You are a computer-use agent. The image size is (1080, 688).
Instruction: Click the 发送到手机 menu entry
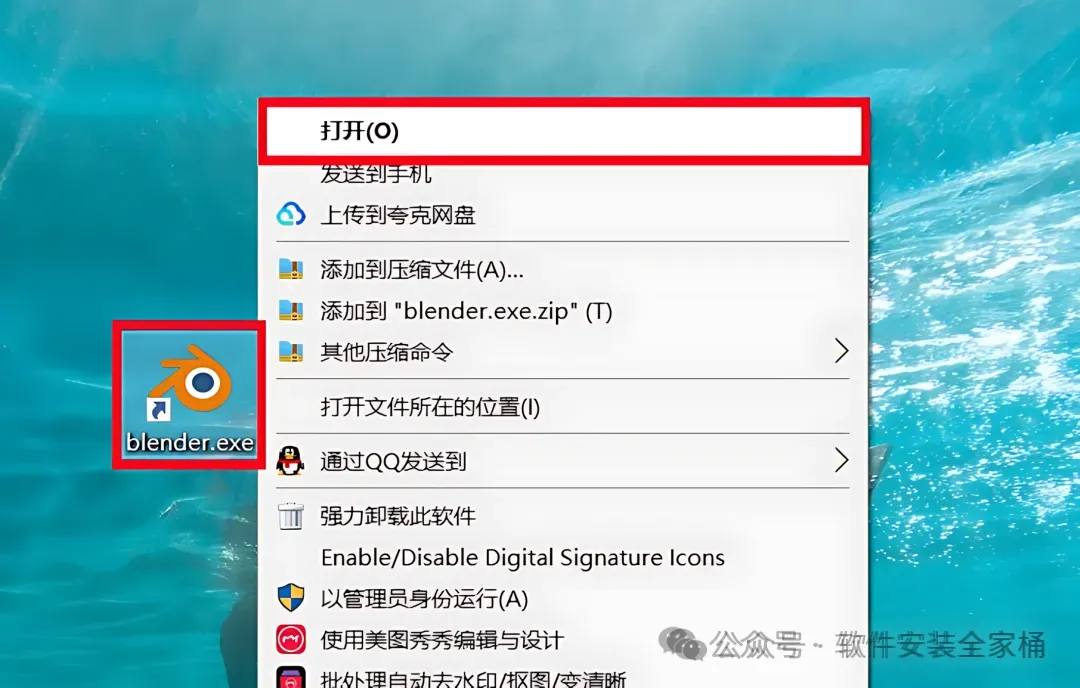point(563,175)
